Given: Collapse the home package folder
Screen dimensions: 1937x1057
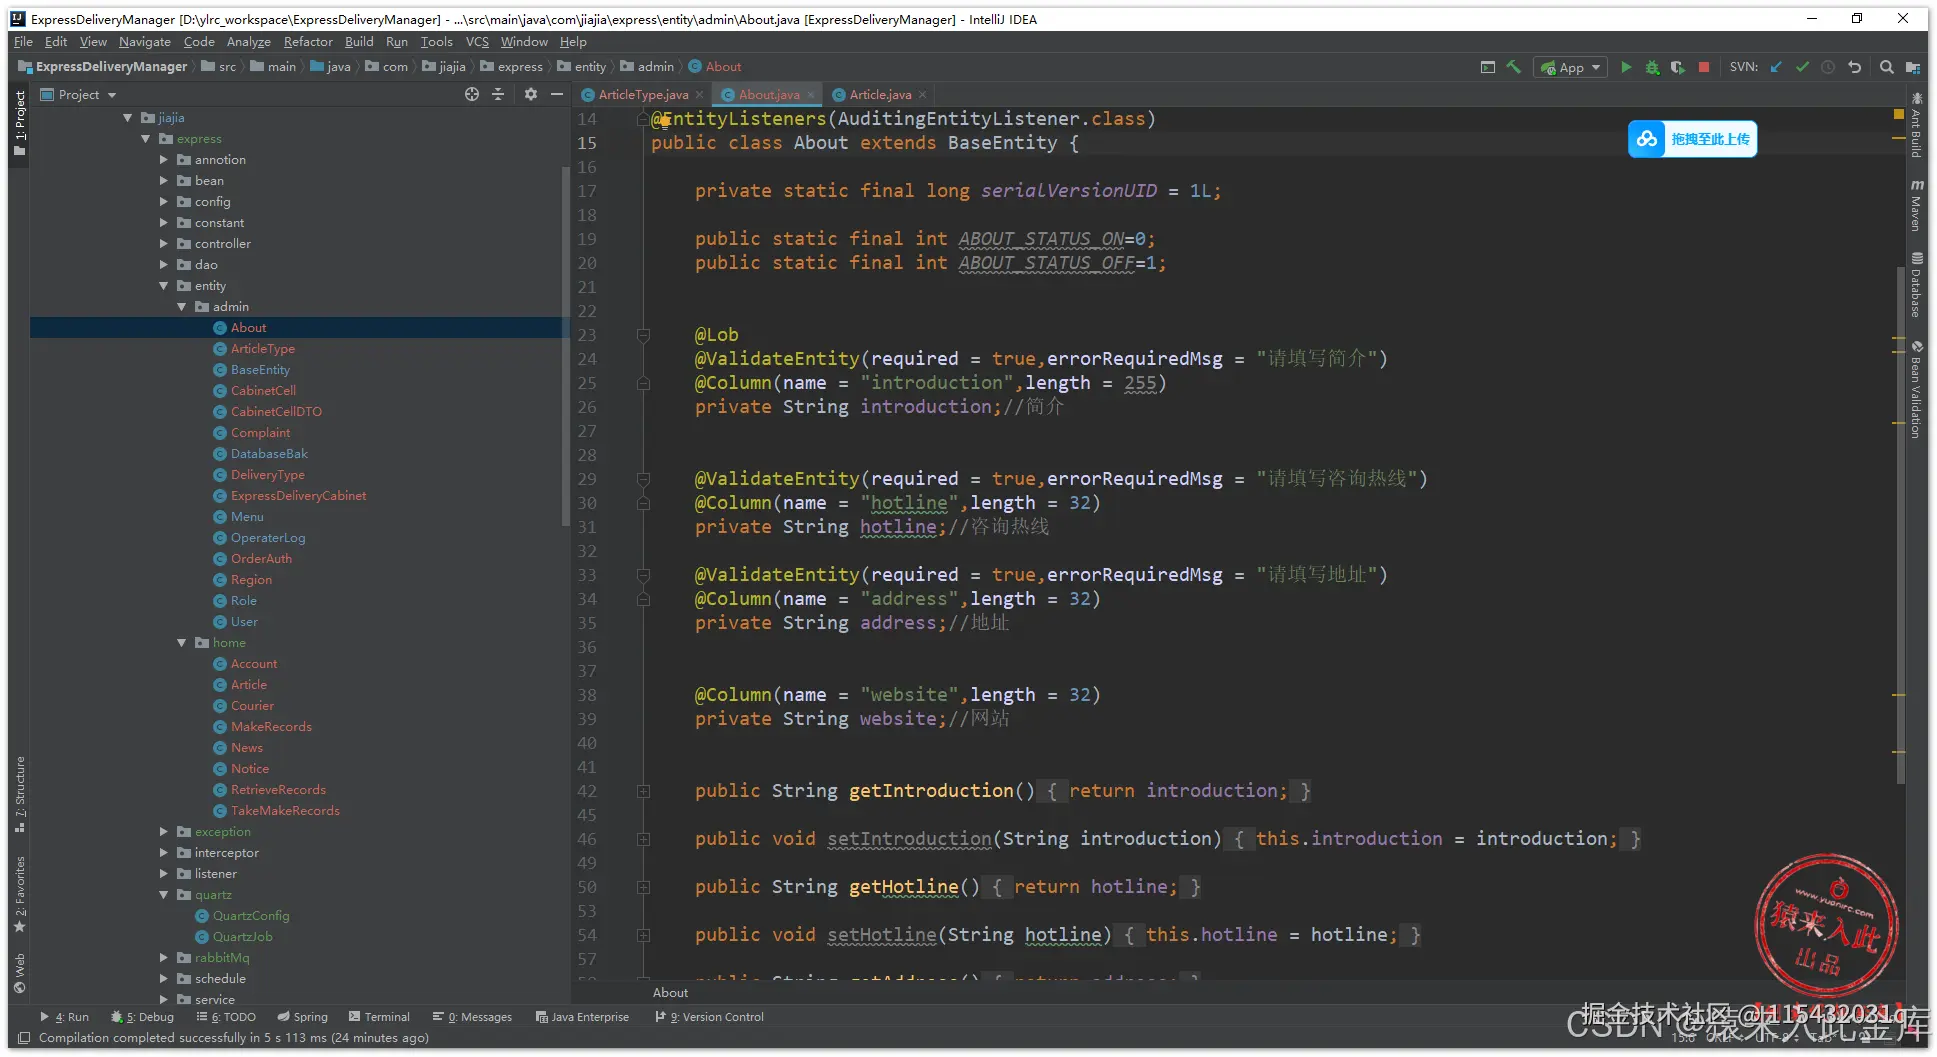Looking at the screenshot, I should 182,643.
